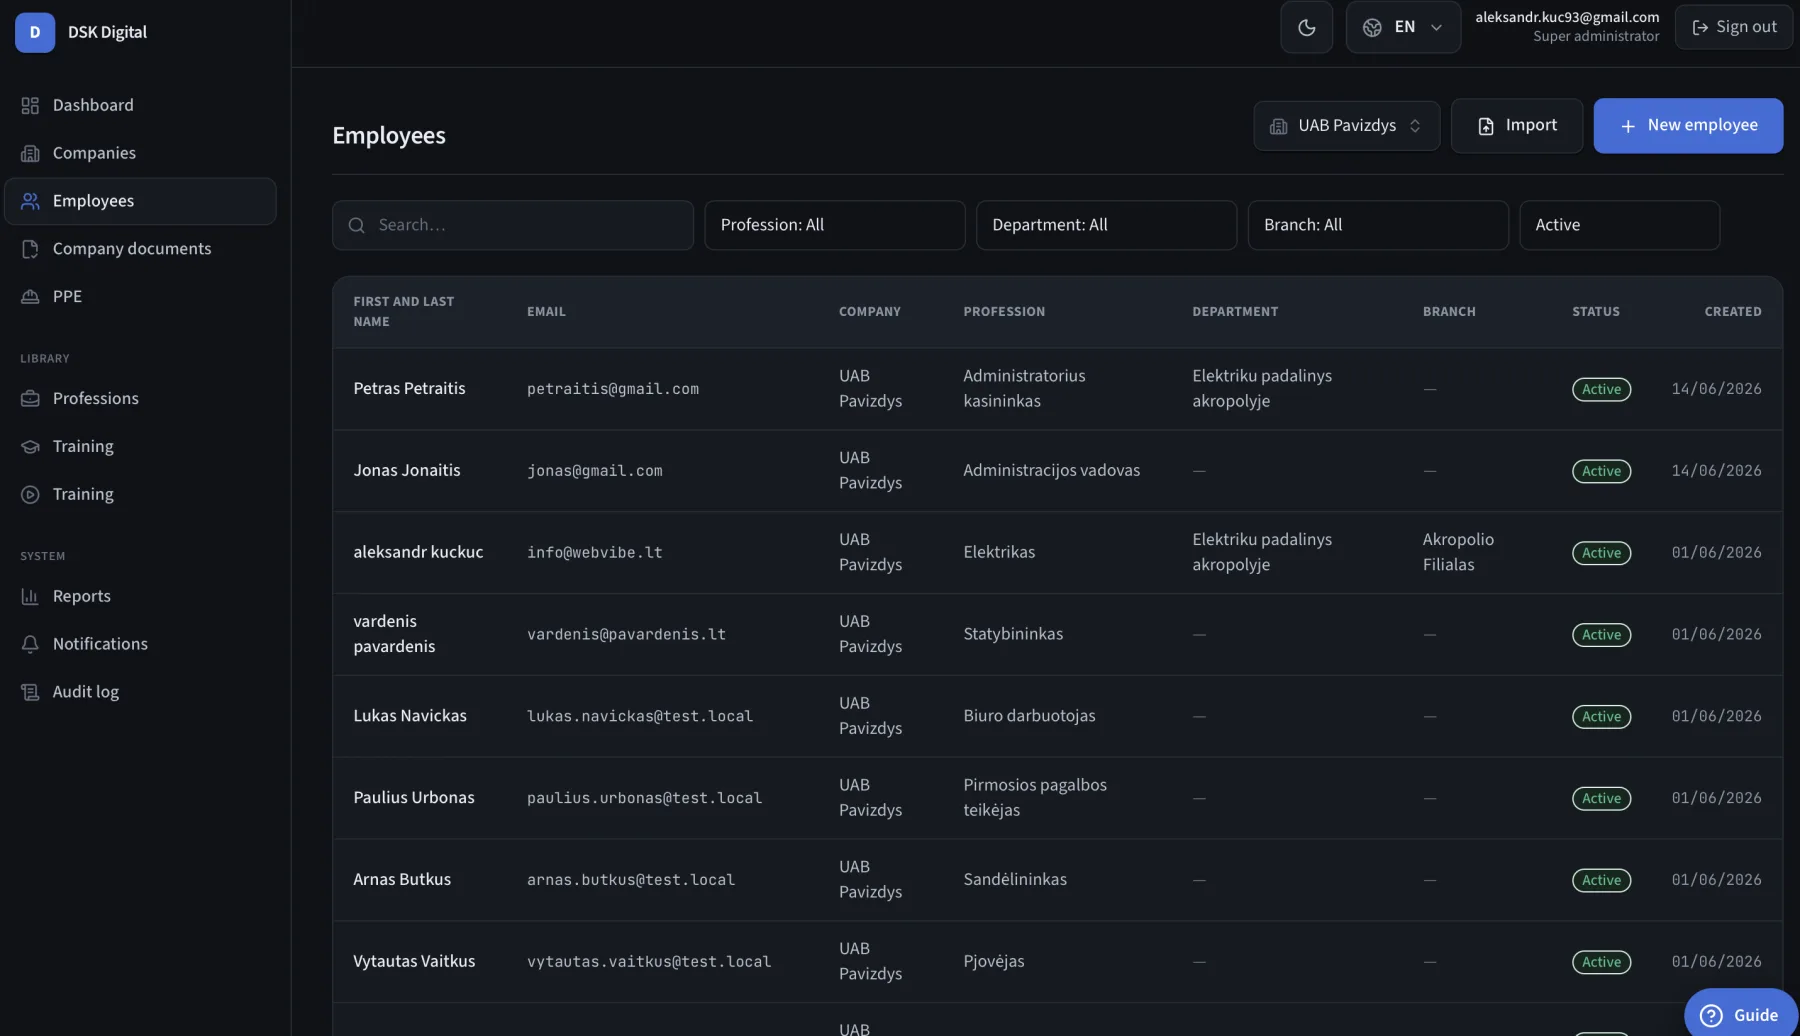Open the Guide button label
This screenshot has width=1800, height=1036.
[x=1755, y=1016]
